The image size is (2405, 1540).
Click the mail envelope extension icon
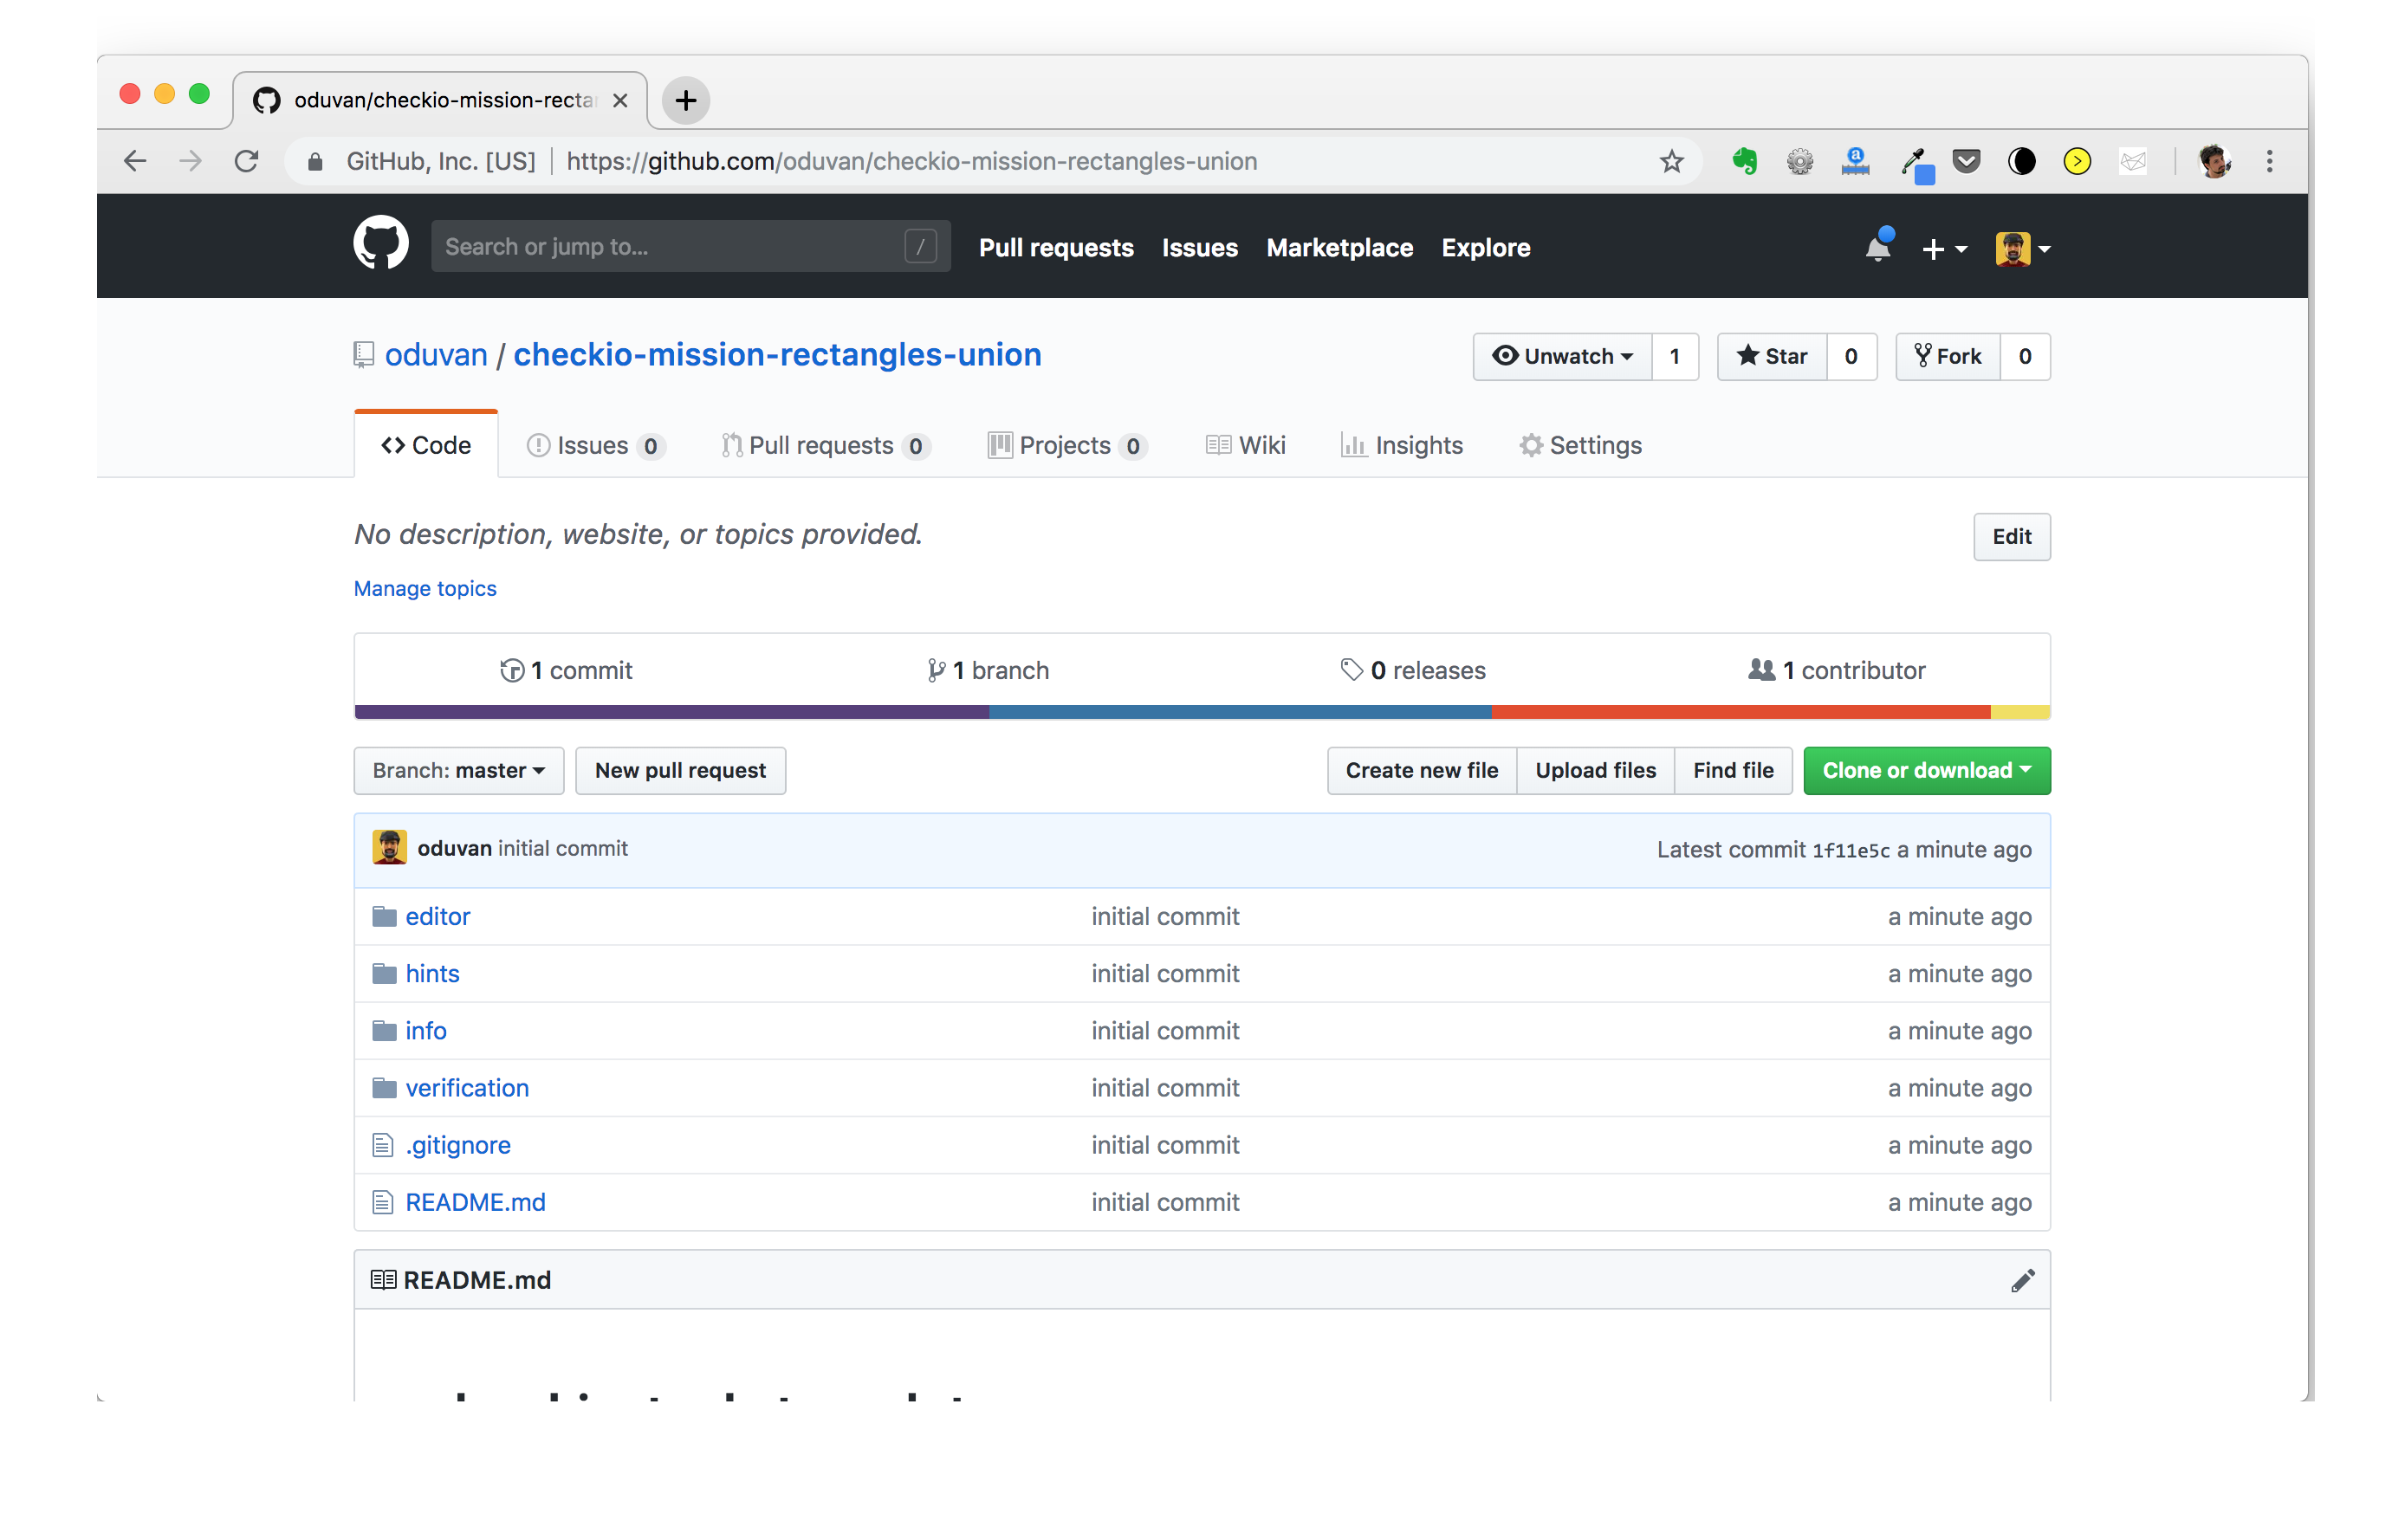(x=2132, y=161)
